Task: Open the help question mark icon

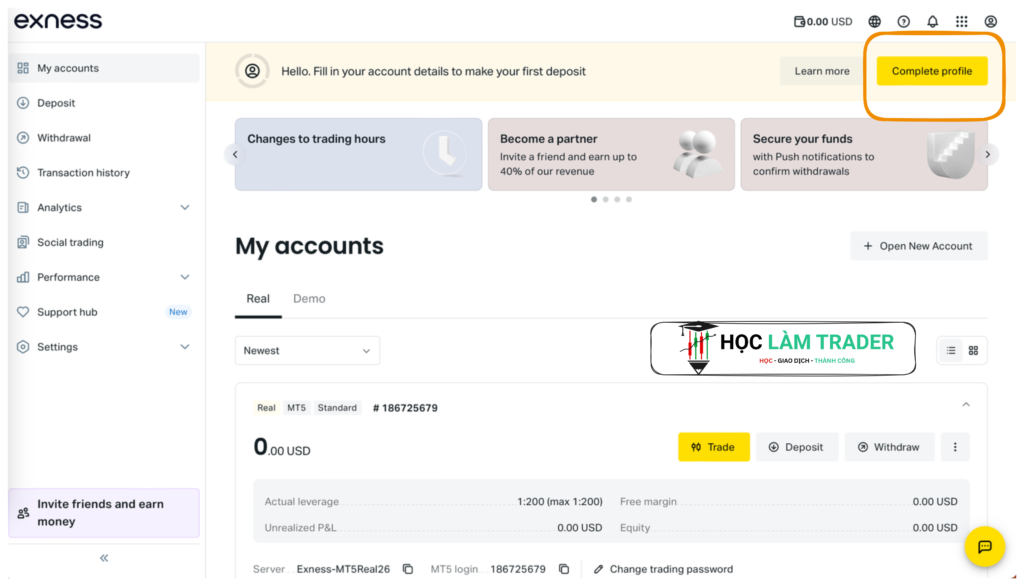Action: click(x=904, y=22)
